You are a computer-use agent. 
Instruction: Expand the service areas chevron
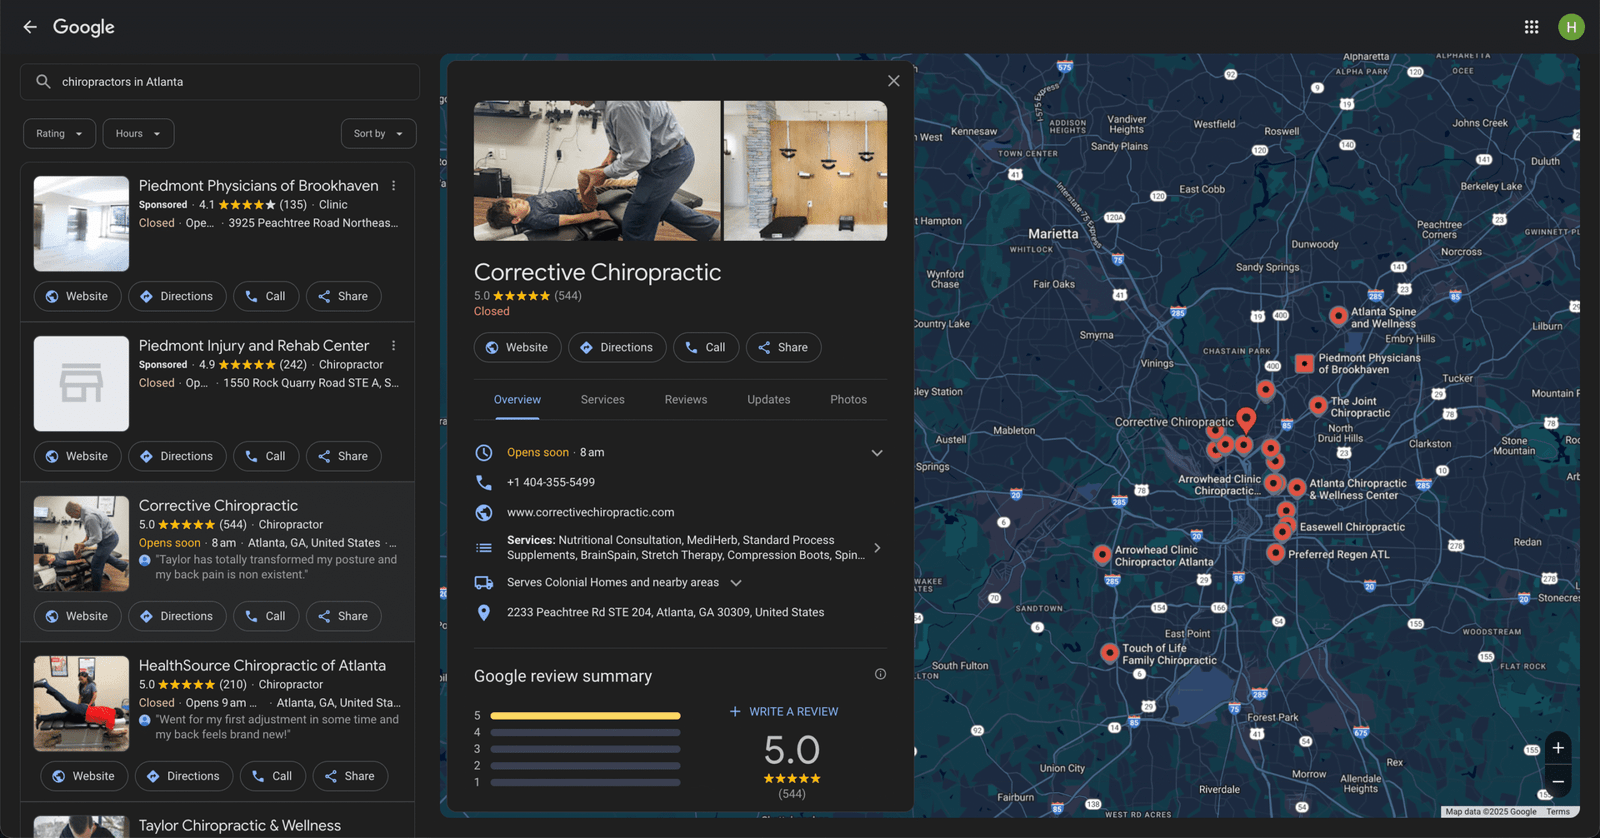coord(736,583)
